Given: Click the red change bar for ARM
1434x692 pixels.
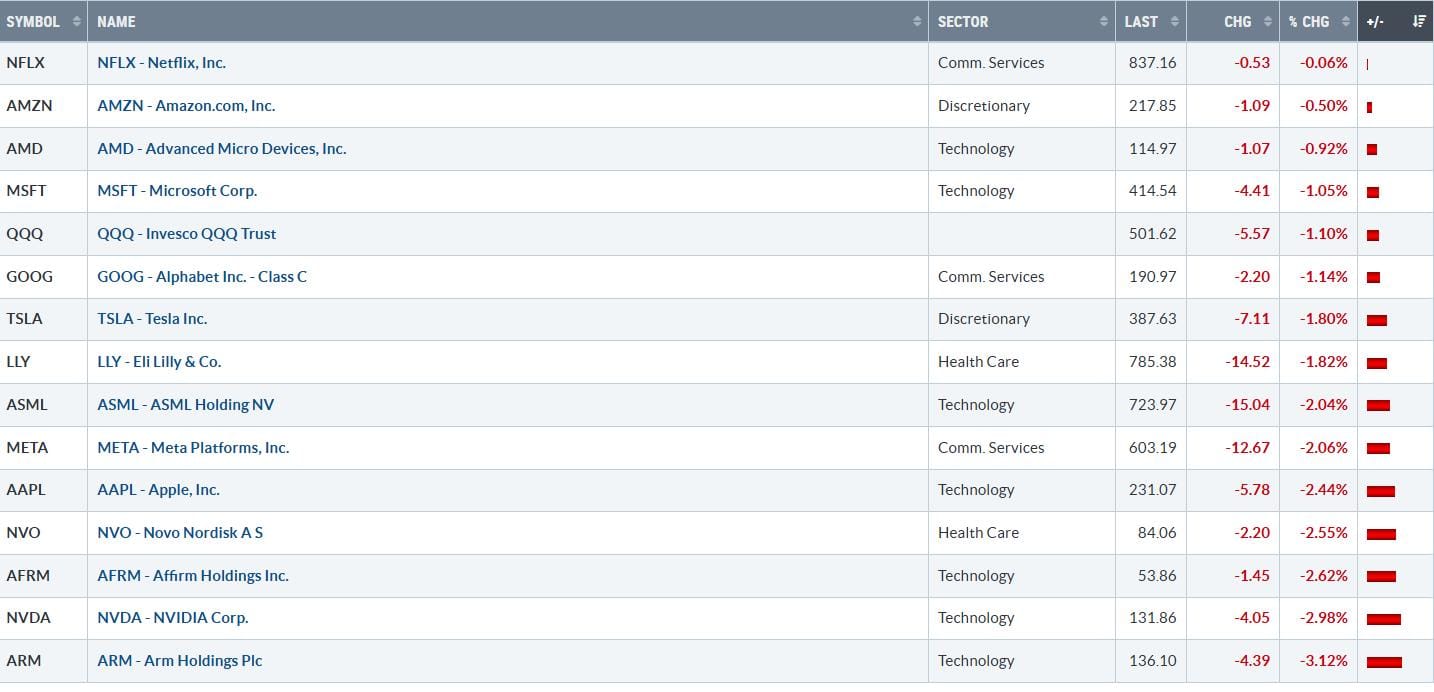Looking at the screenshot, I should pos(1384,662).
